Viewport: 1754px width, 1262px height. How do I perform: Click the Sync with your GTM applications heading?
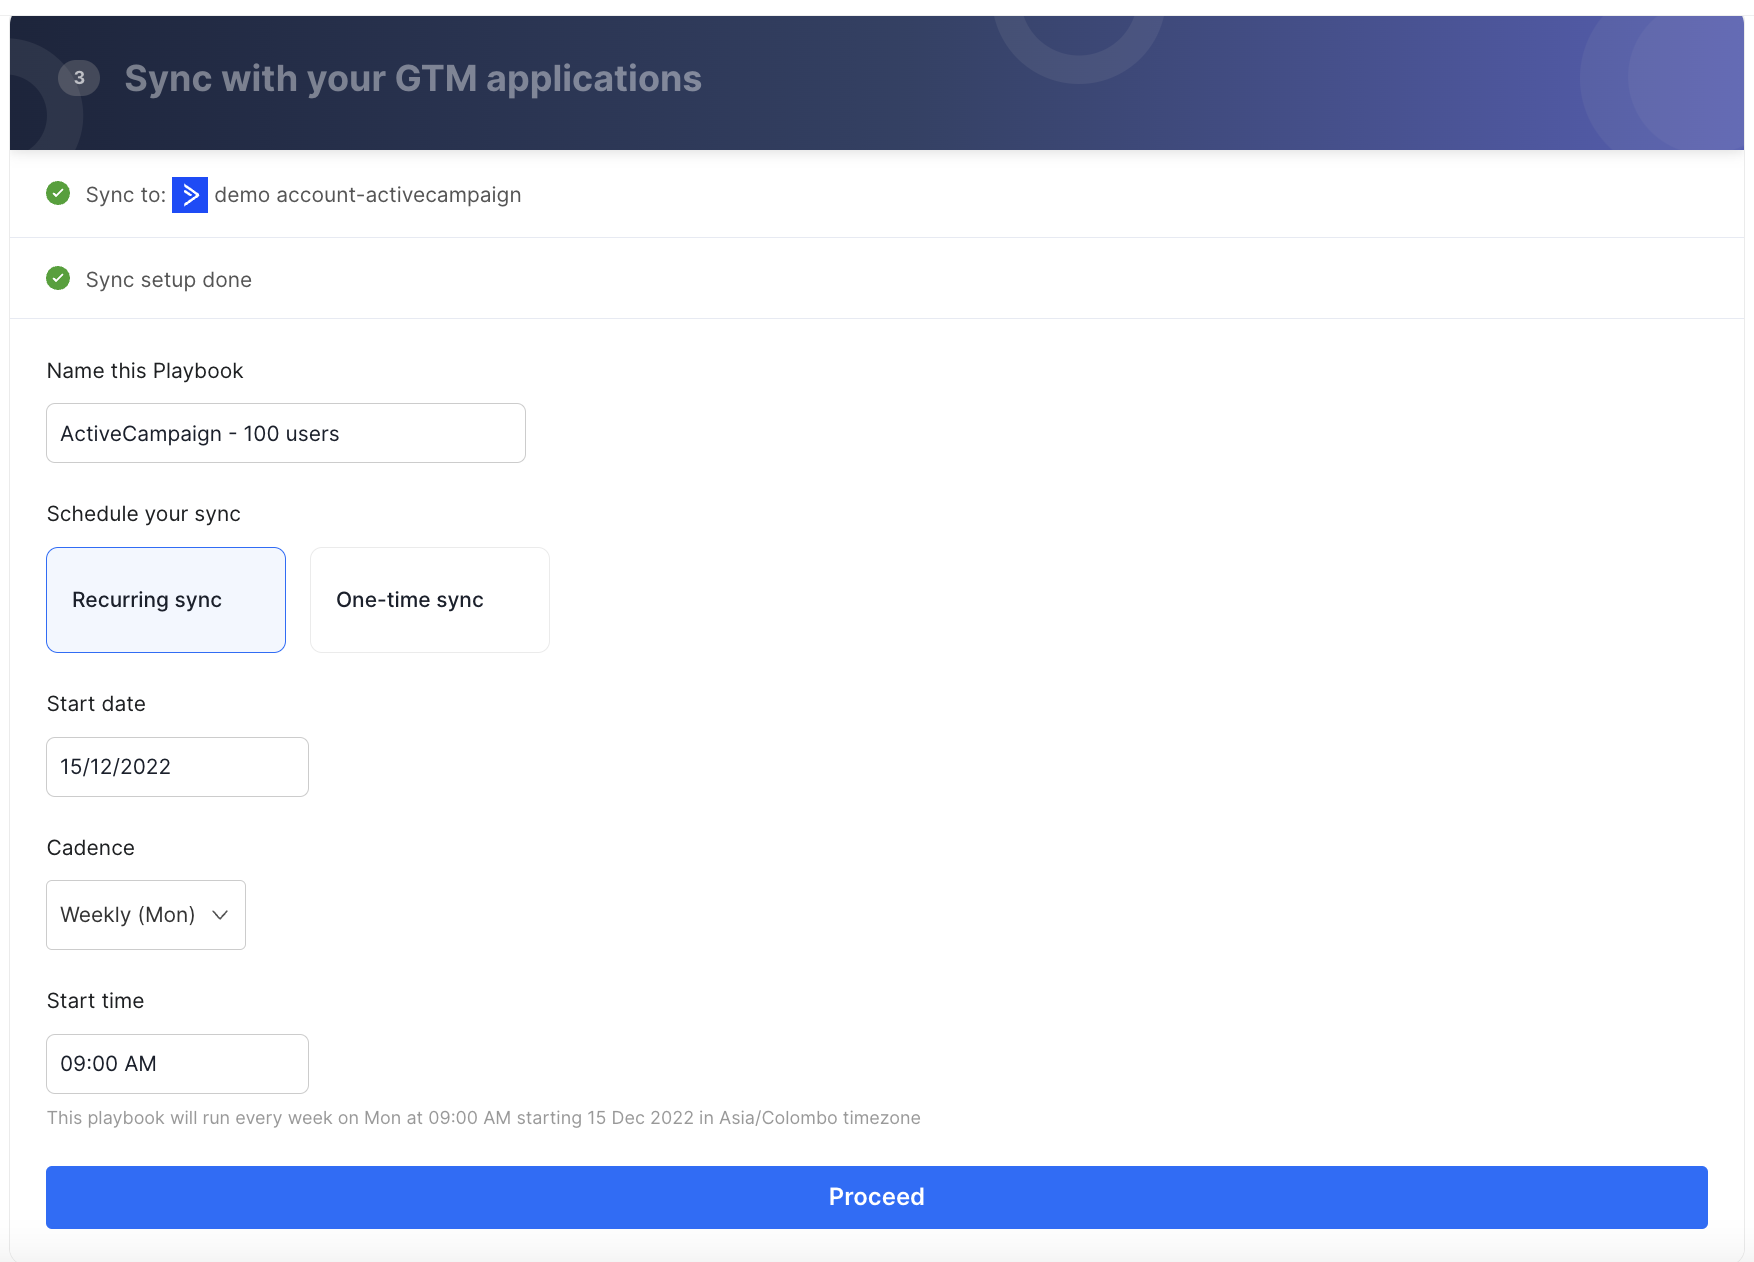pyautogui.click(x=413, y=78)
